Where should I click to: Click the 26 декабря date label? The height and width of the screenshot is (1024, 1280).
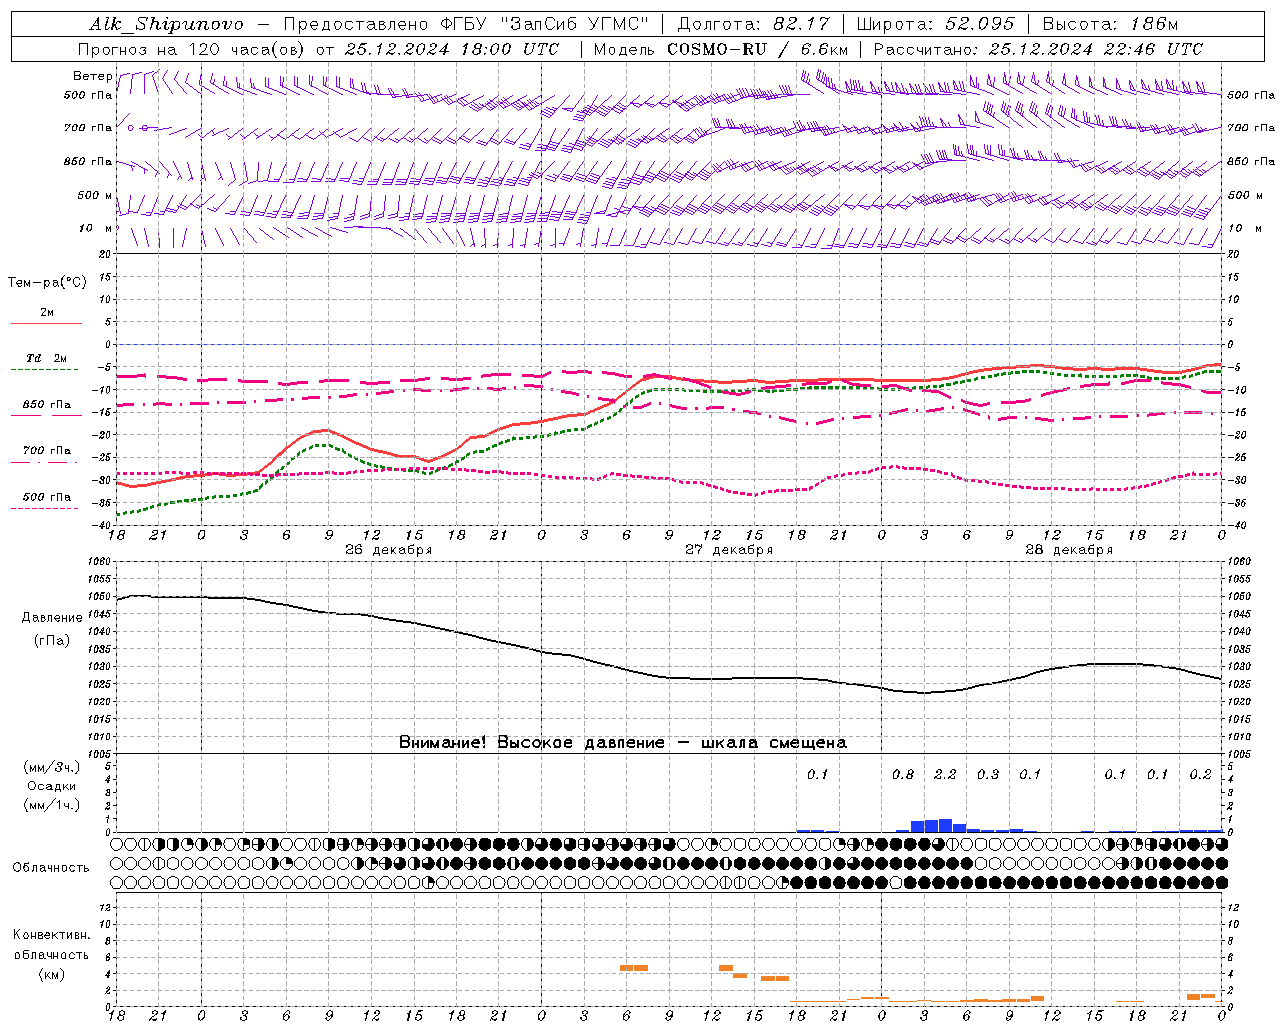click(389, 550)
